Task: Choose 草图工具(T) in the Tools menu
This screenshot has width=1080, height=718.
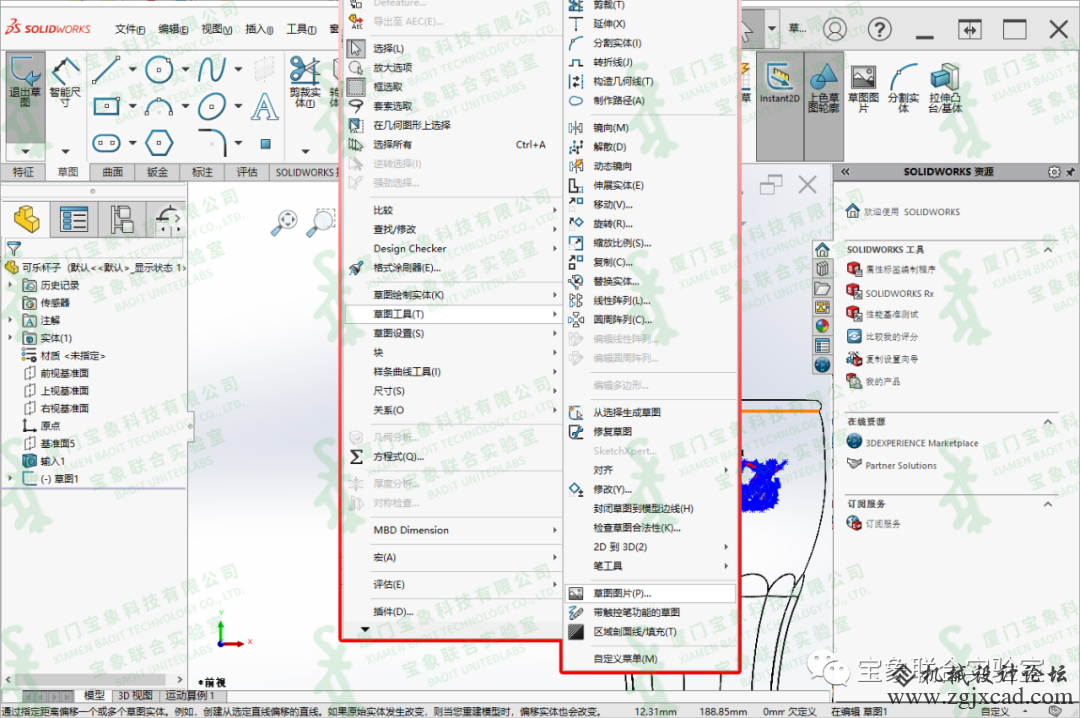Action: pos(453,314)
